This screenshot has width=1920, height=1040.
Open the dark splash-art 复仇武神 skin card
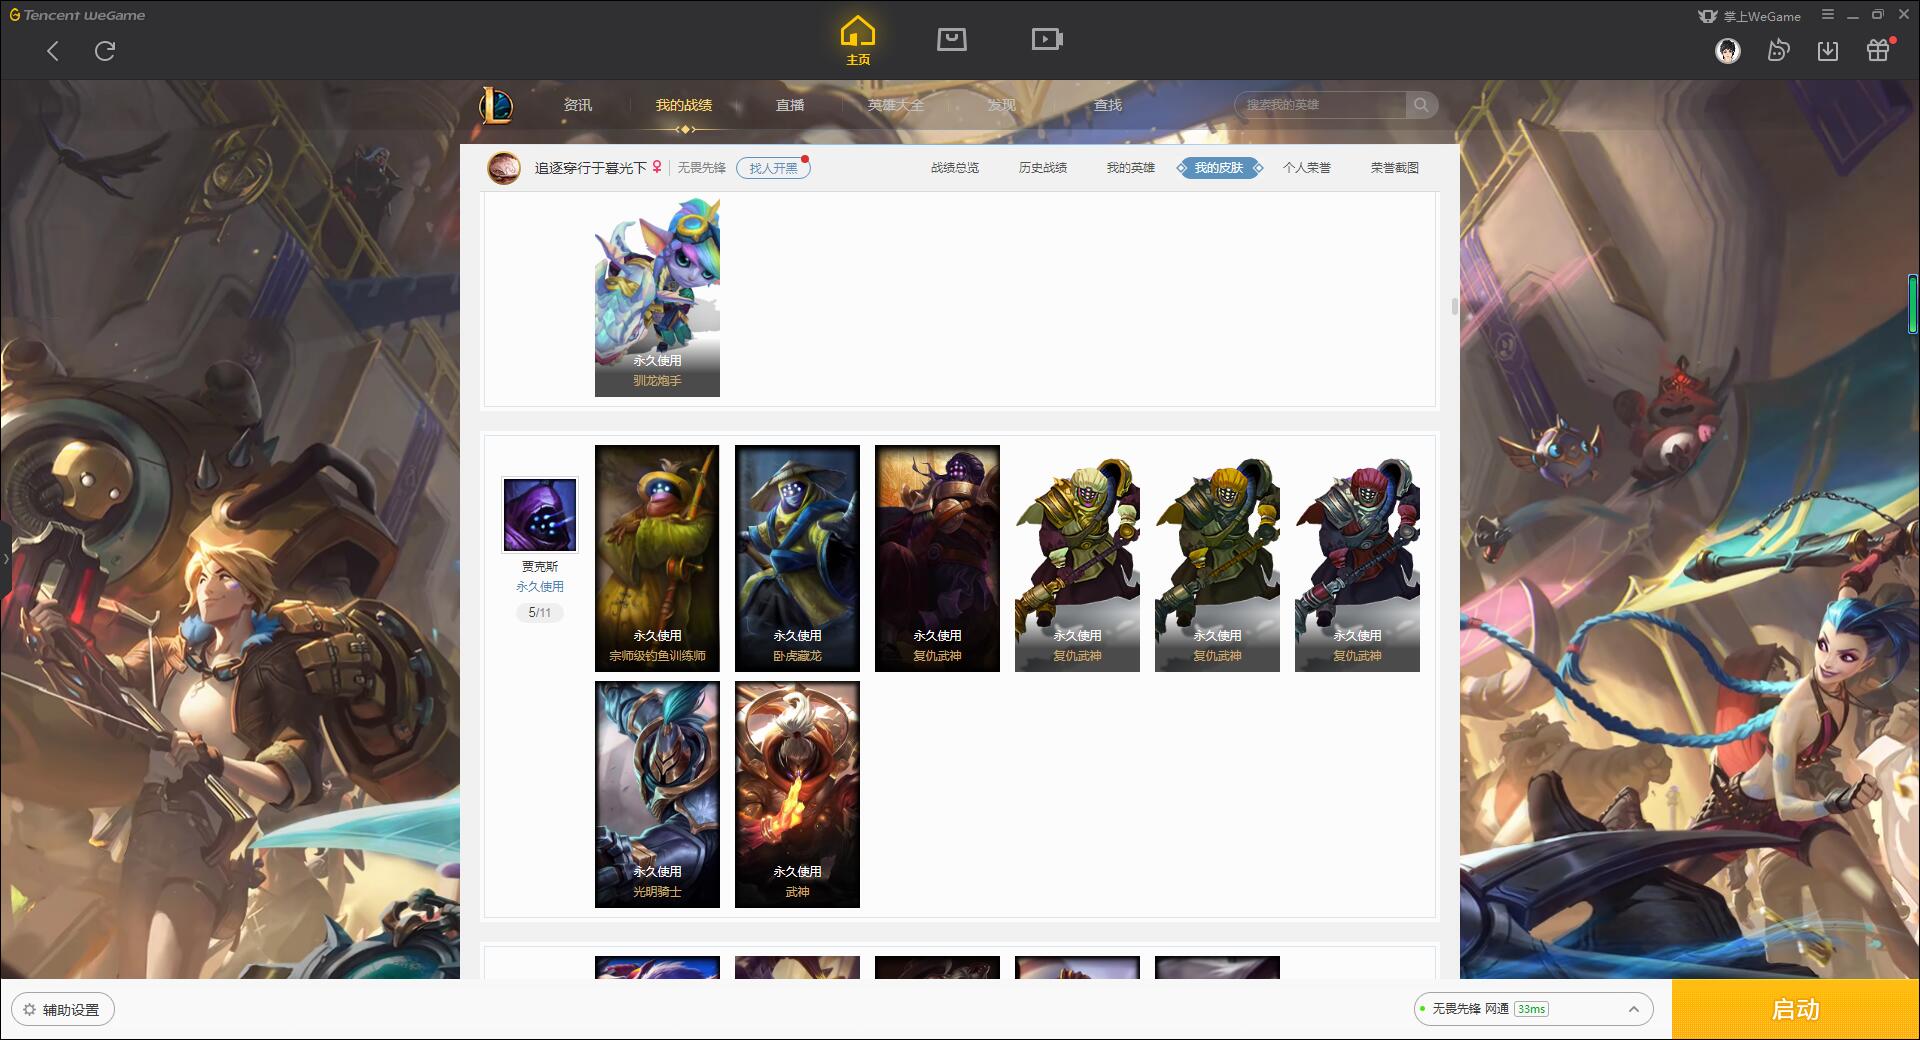937,558
